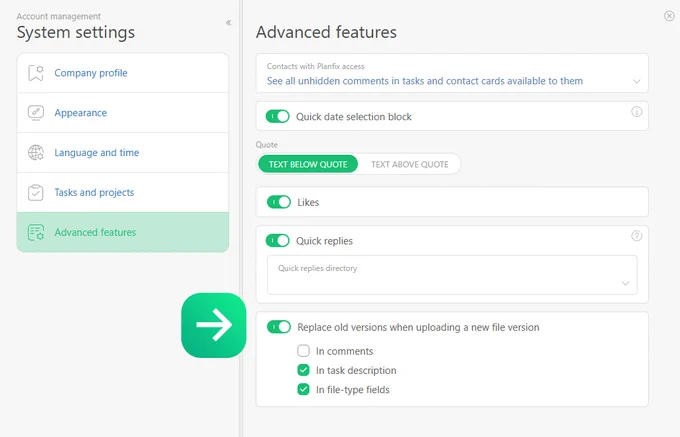Close the settings panel with X icon
The height and width of the screenshot is (437, 680).
(x=669, y=16)
